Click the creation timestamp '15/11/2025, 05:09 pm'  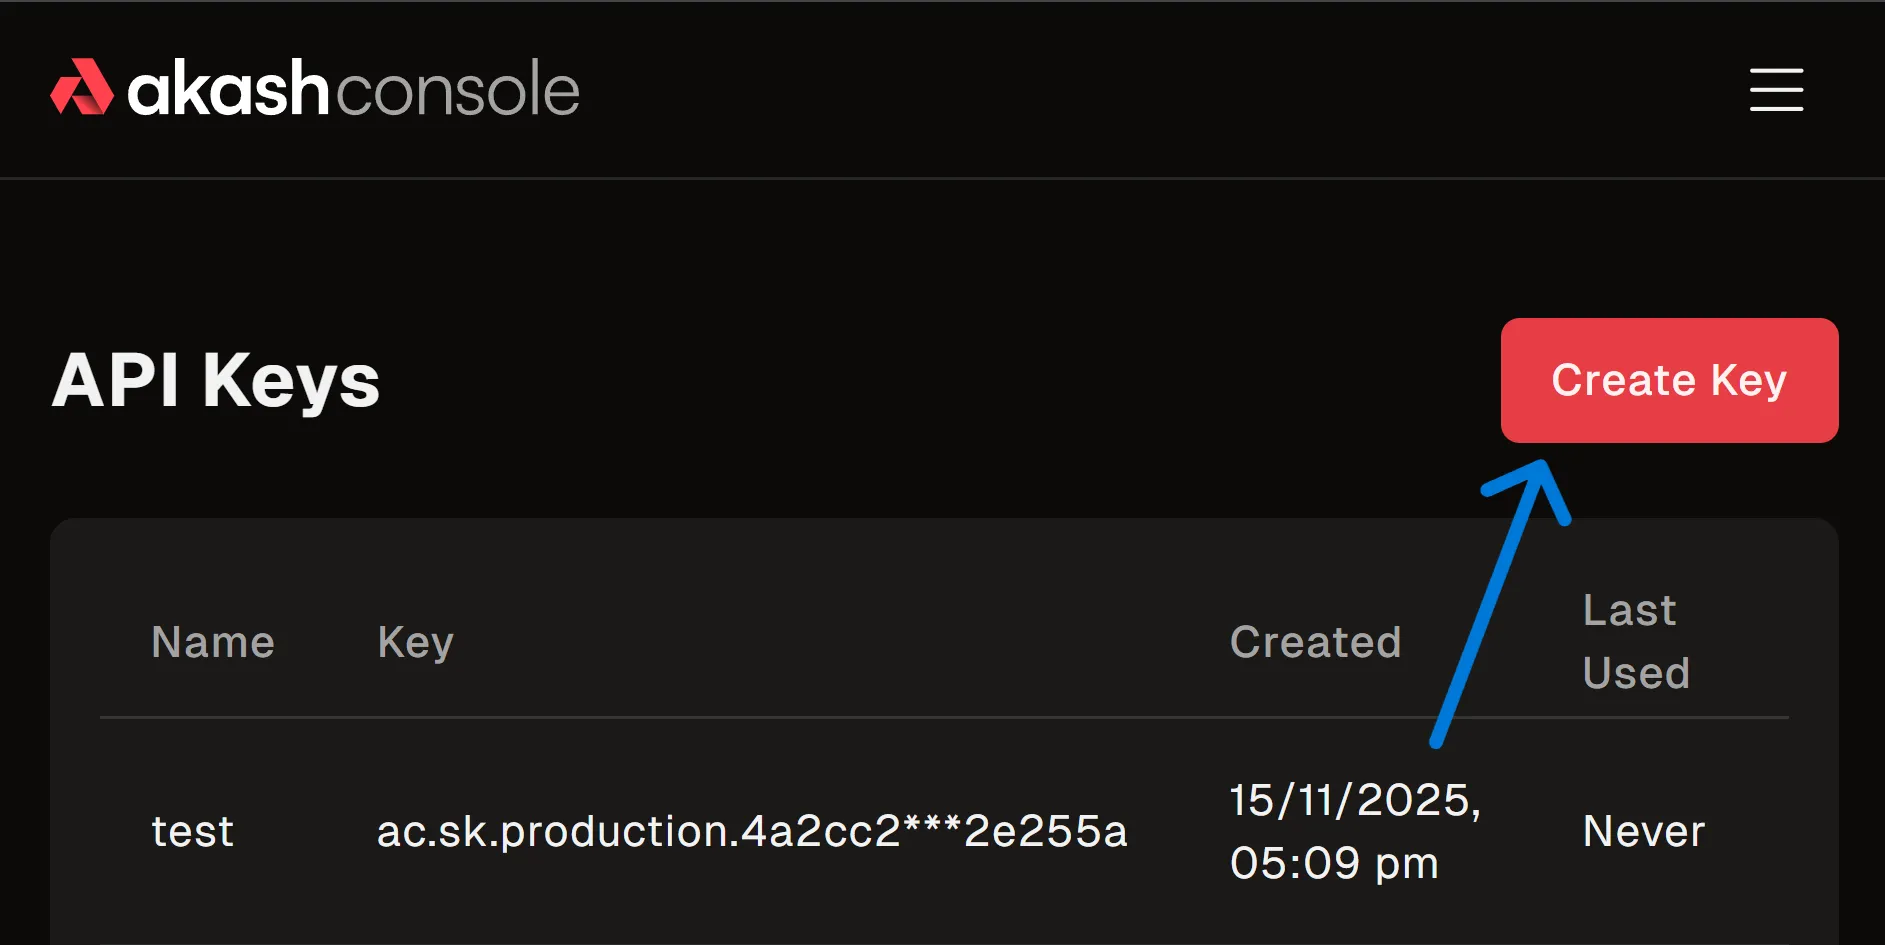(x=1354, y=830)
